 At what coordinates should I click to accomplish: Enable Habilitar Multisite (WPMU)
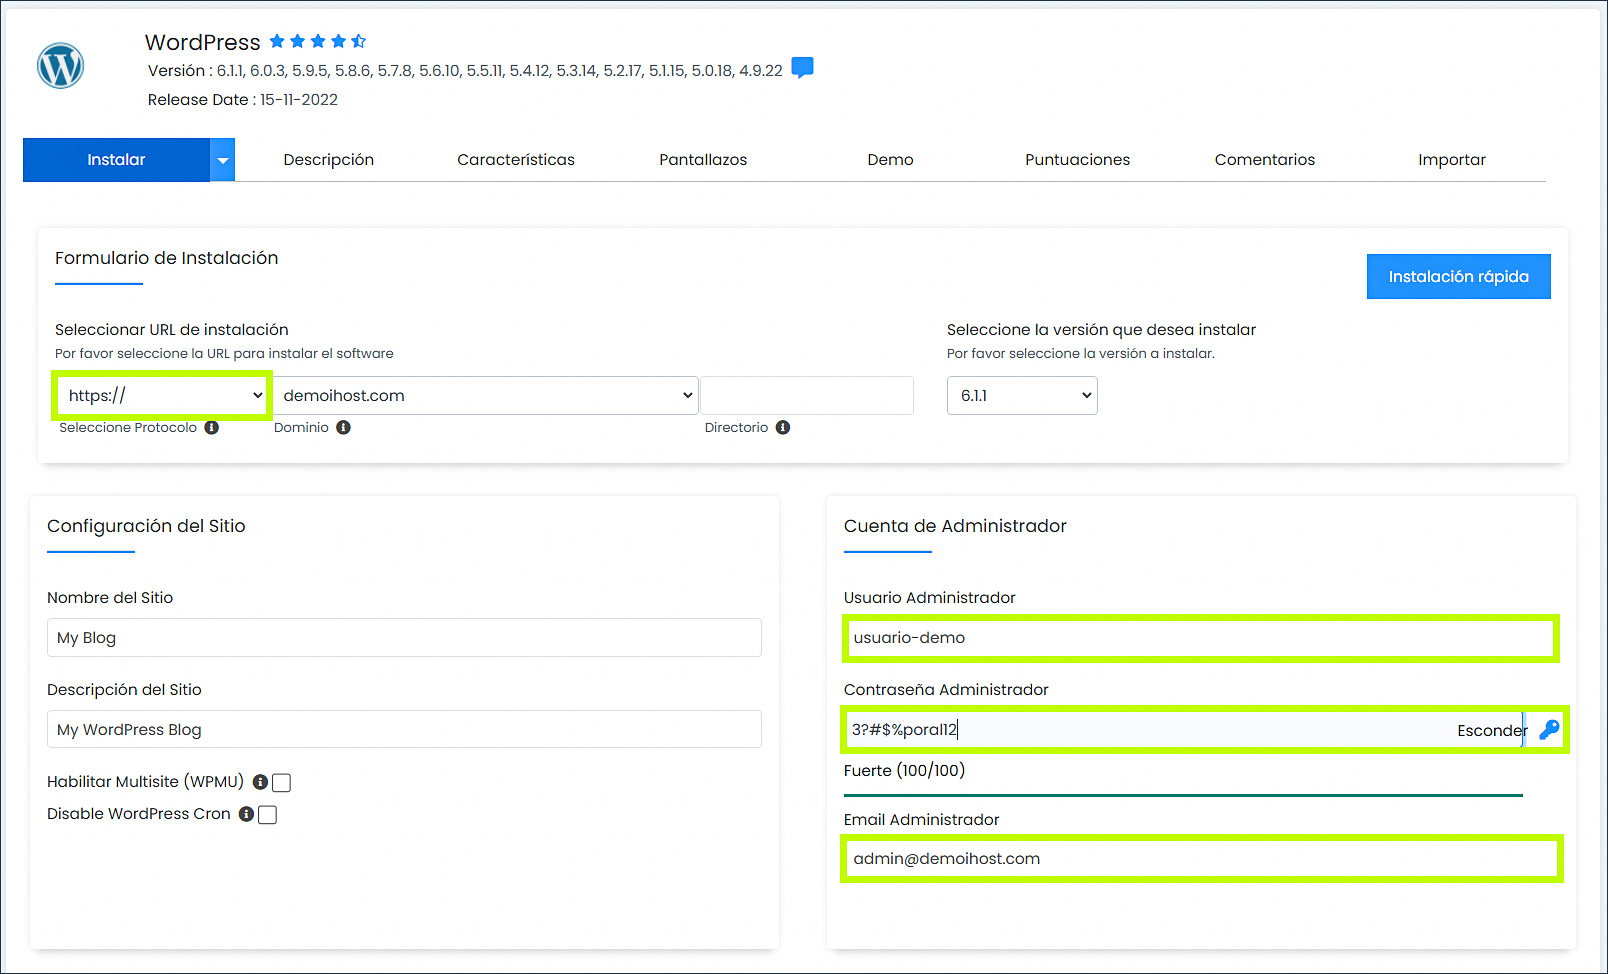pyautogui.click(x=281, y=782)
